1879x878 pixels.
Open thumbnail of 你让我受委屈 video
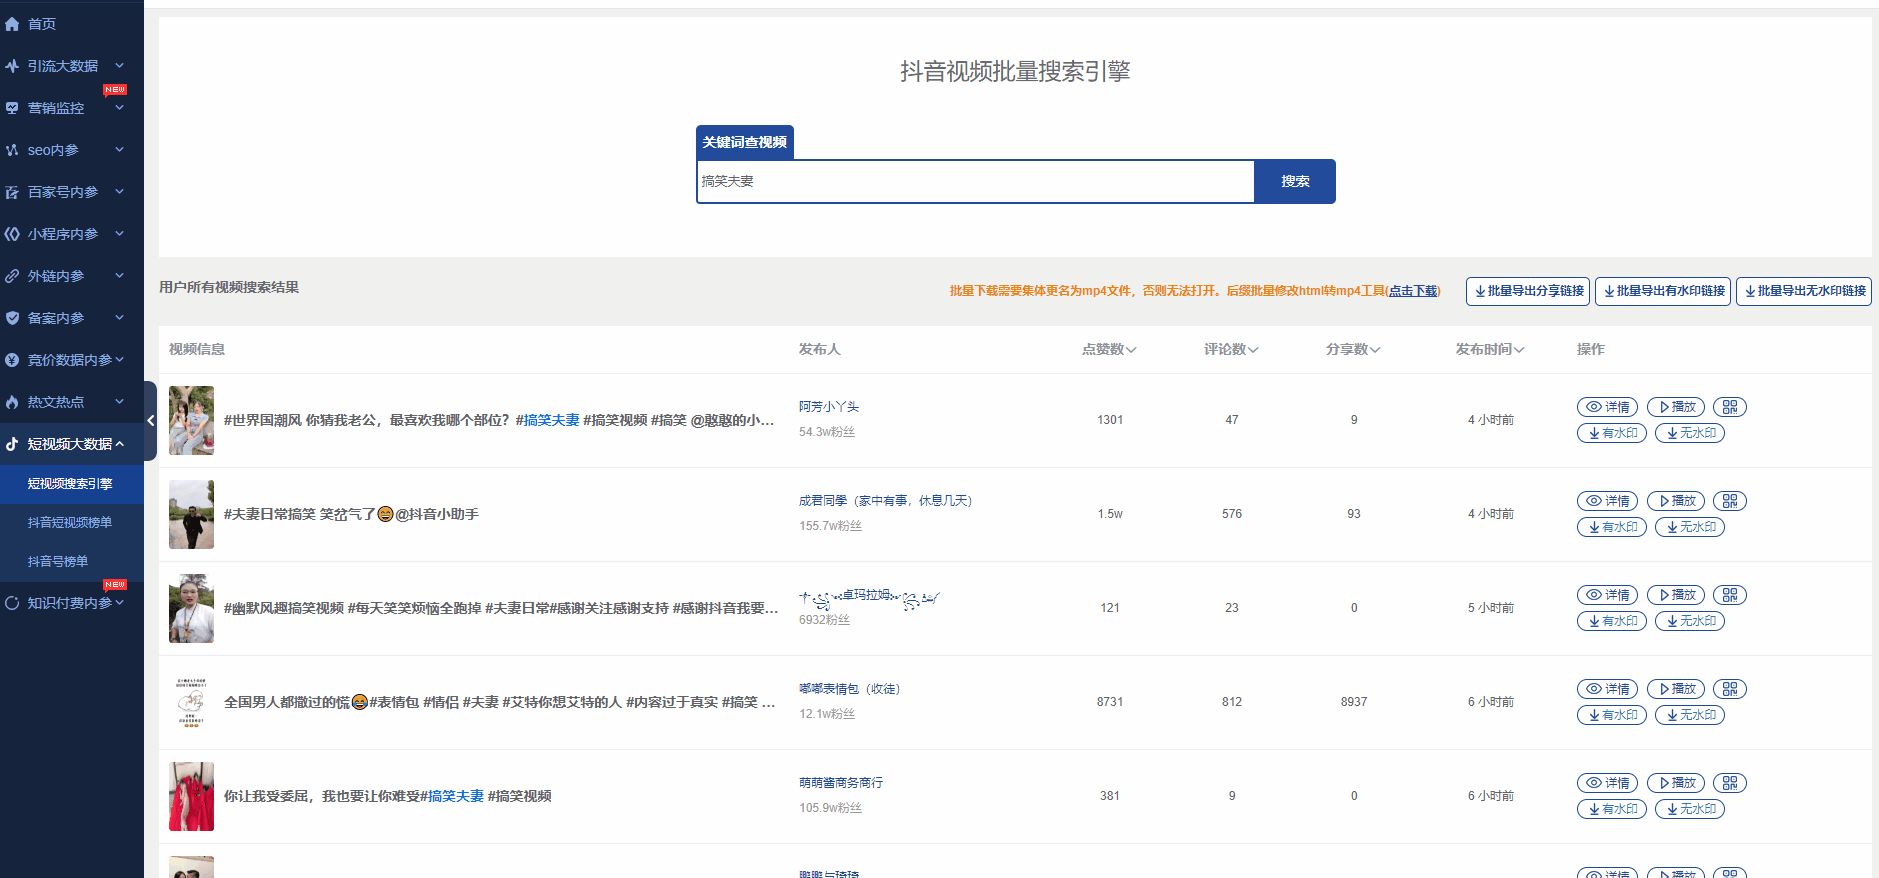point(191,796)
